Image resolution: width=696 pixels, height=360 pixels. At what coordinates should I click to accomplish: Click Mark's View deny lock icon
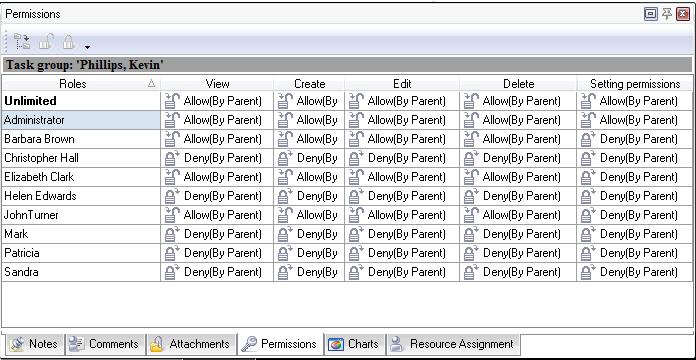tap(172, 234)
